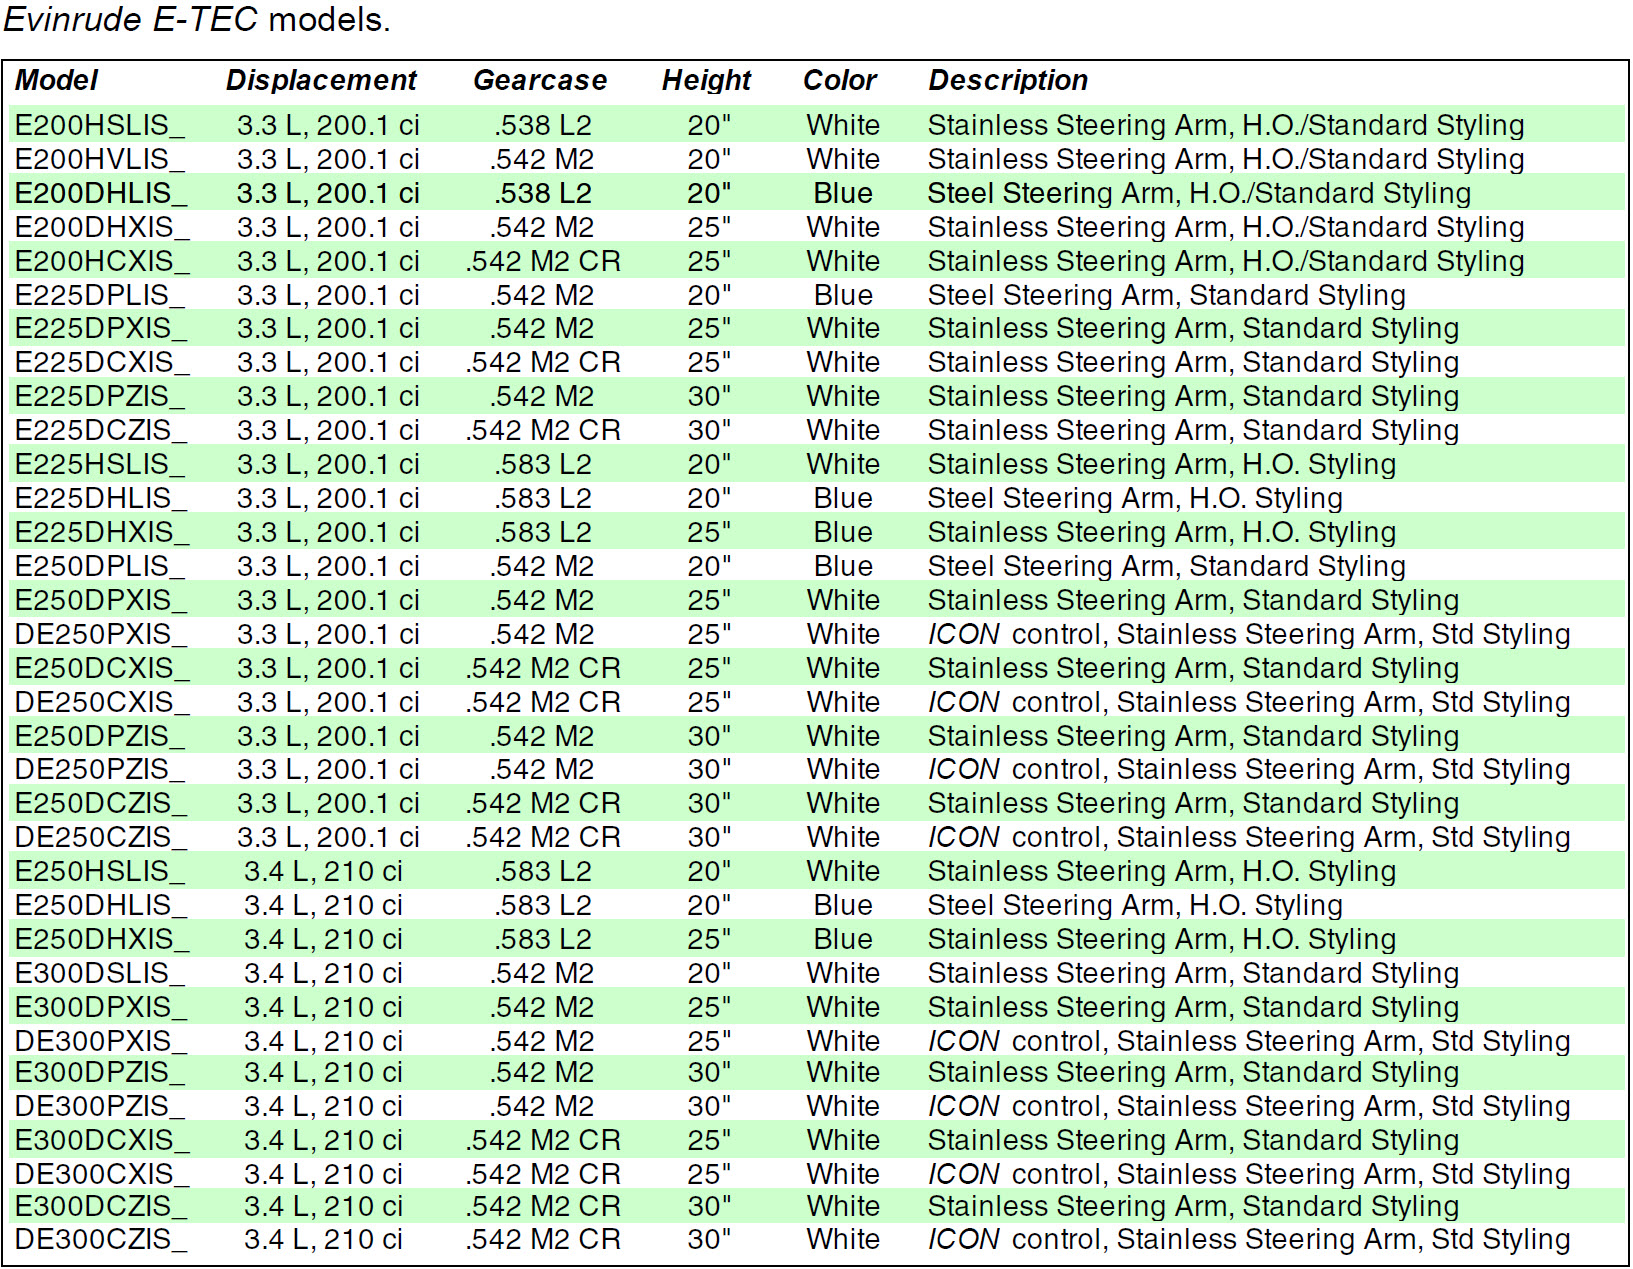Click the E200DHLIS_ model name
The width and height of the screenshot is (1633, 1269).
click(x=100, y=193)
